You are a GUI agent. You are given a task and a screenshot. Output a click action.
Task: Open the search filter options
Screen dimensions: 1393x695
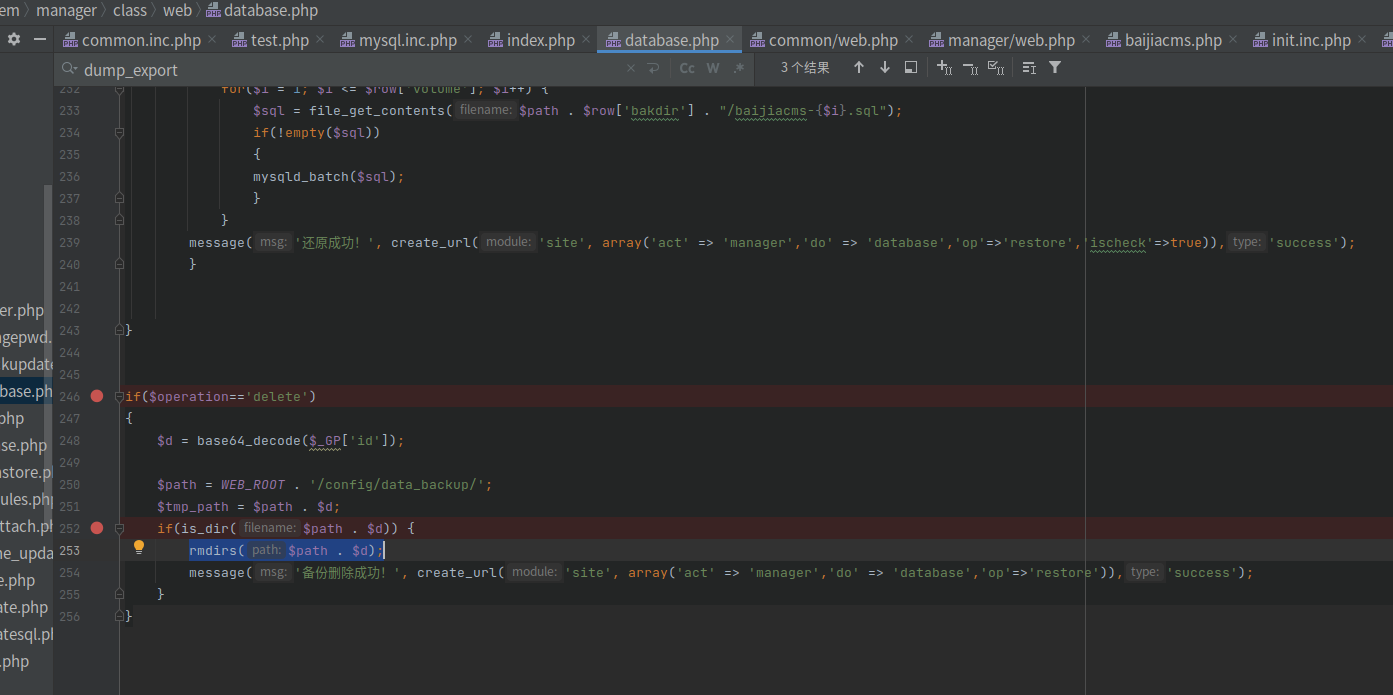click(x=1055, y=67)
